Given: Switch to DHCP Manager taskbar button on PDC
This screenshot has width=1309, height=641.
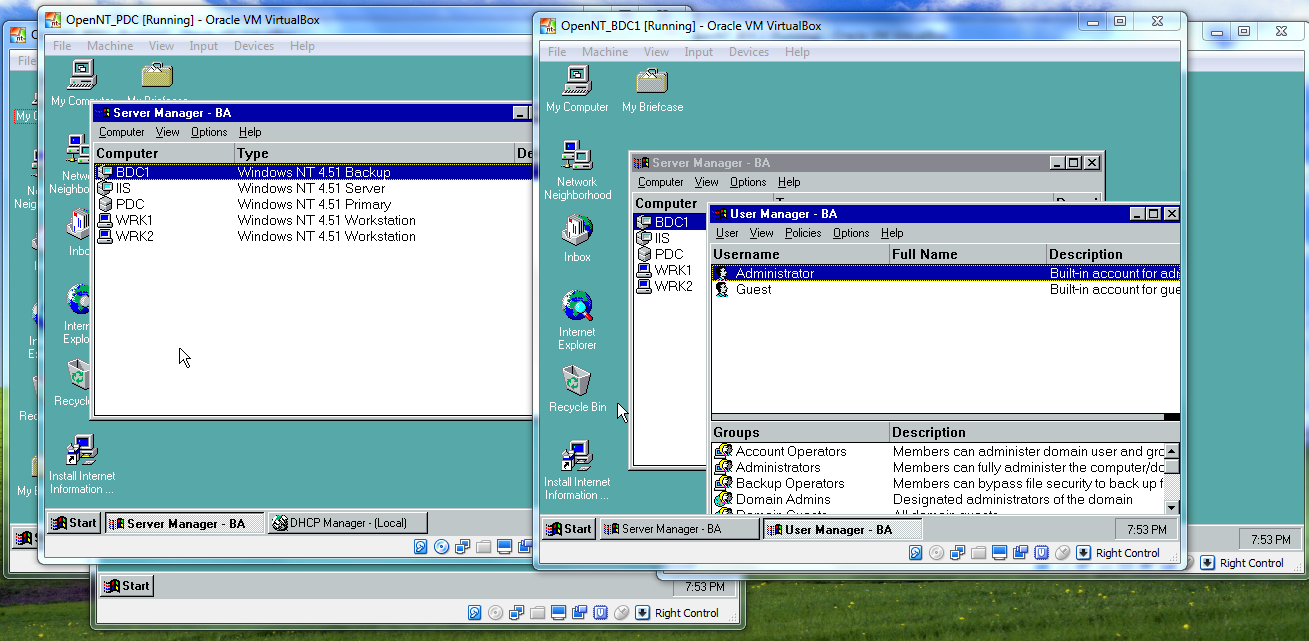Looking at the screenshot, I should click(x=347, y=522).
